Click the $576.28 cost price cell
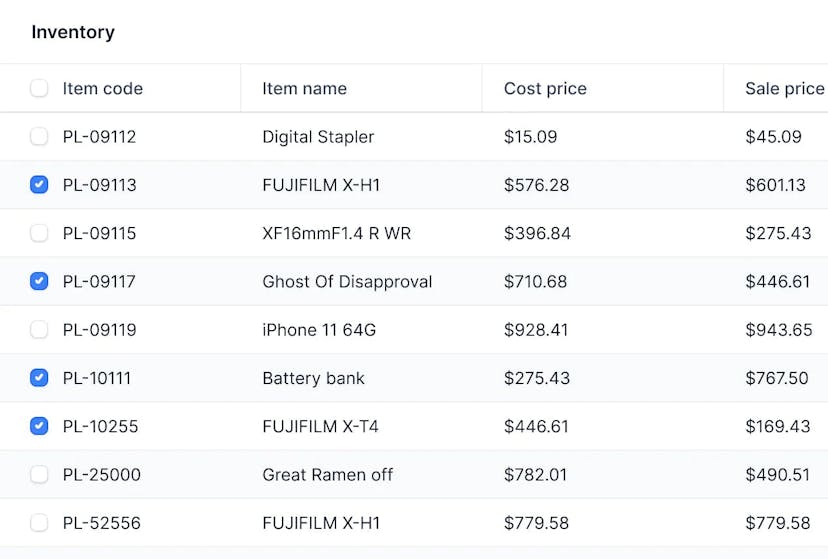 click(x=536, y=185)
